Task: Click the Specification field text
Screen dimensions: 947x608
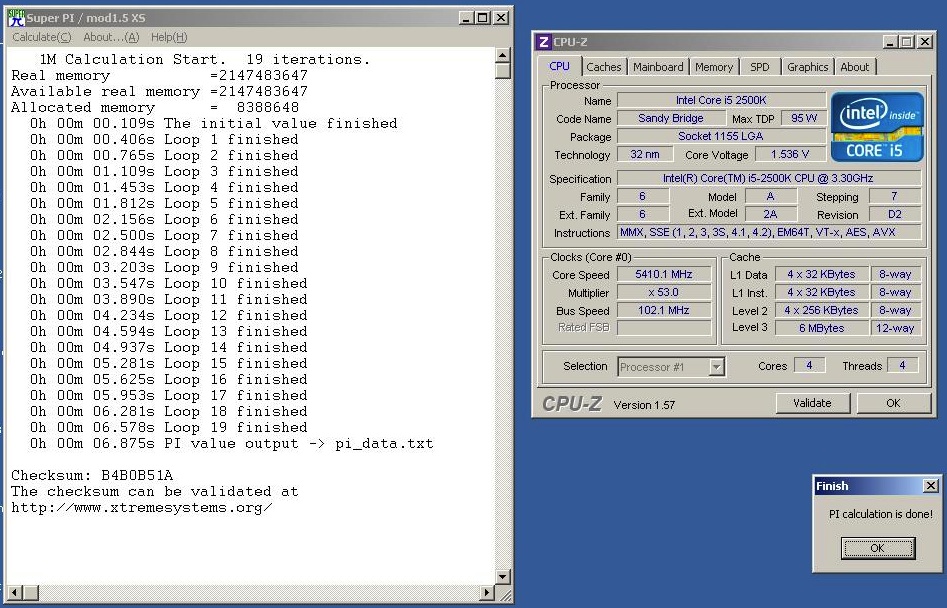Action: point(768,179)
